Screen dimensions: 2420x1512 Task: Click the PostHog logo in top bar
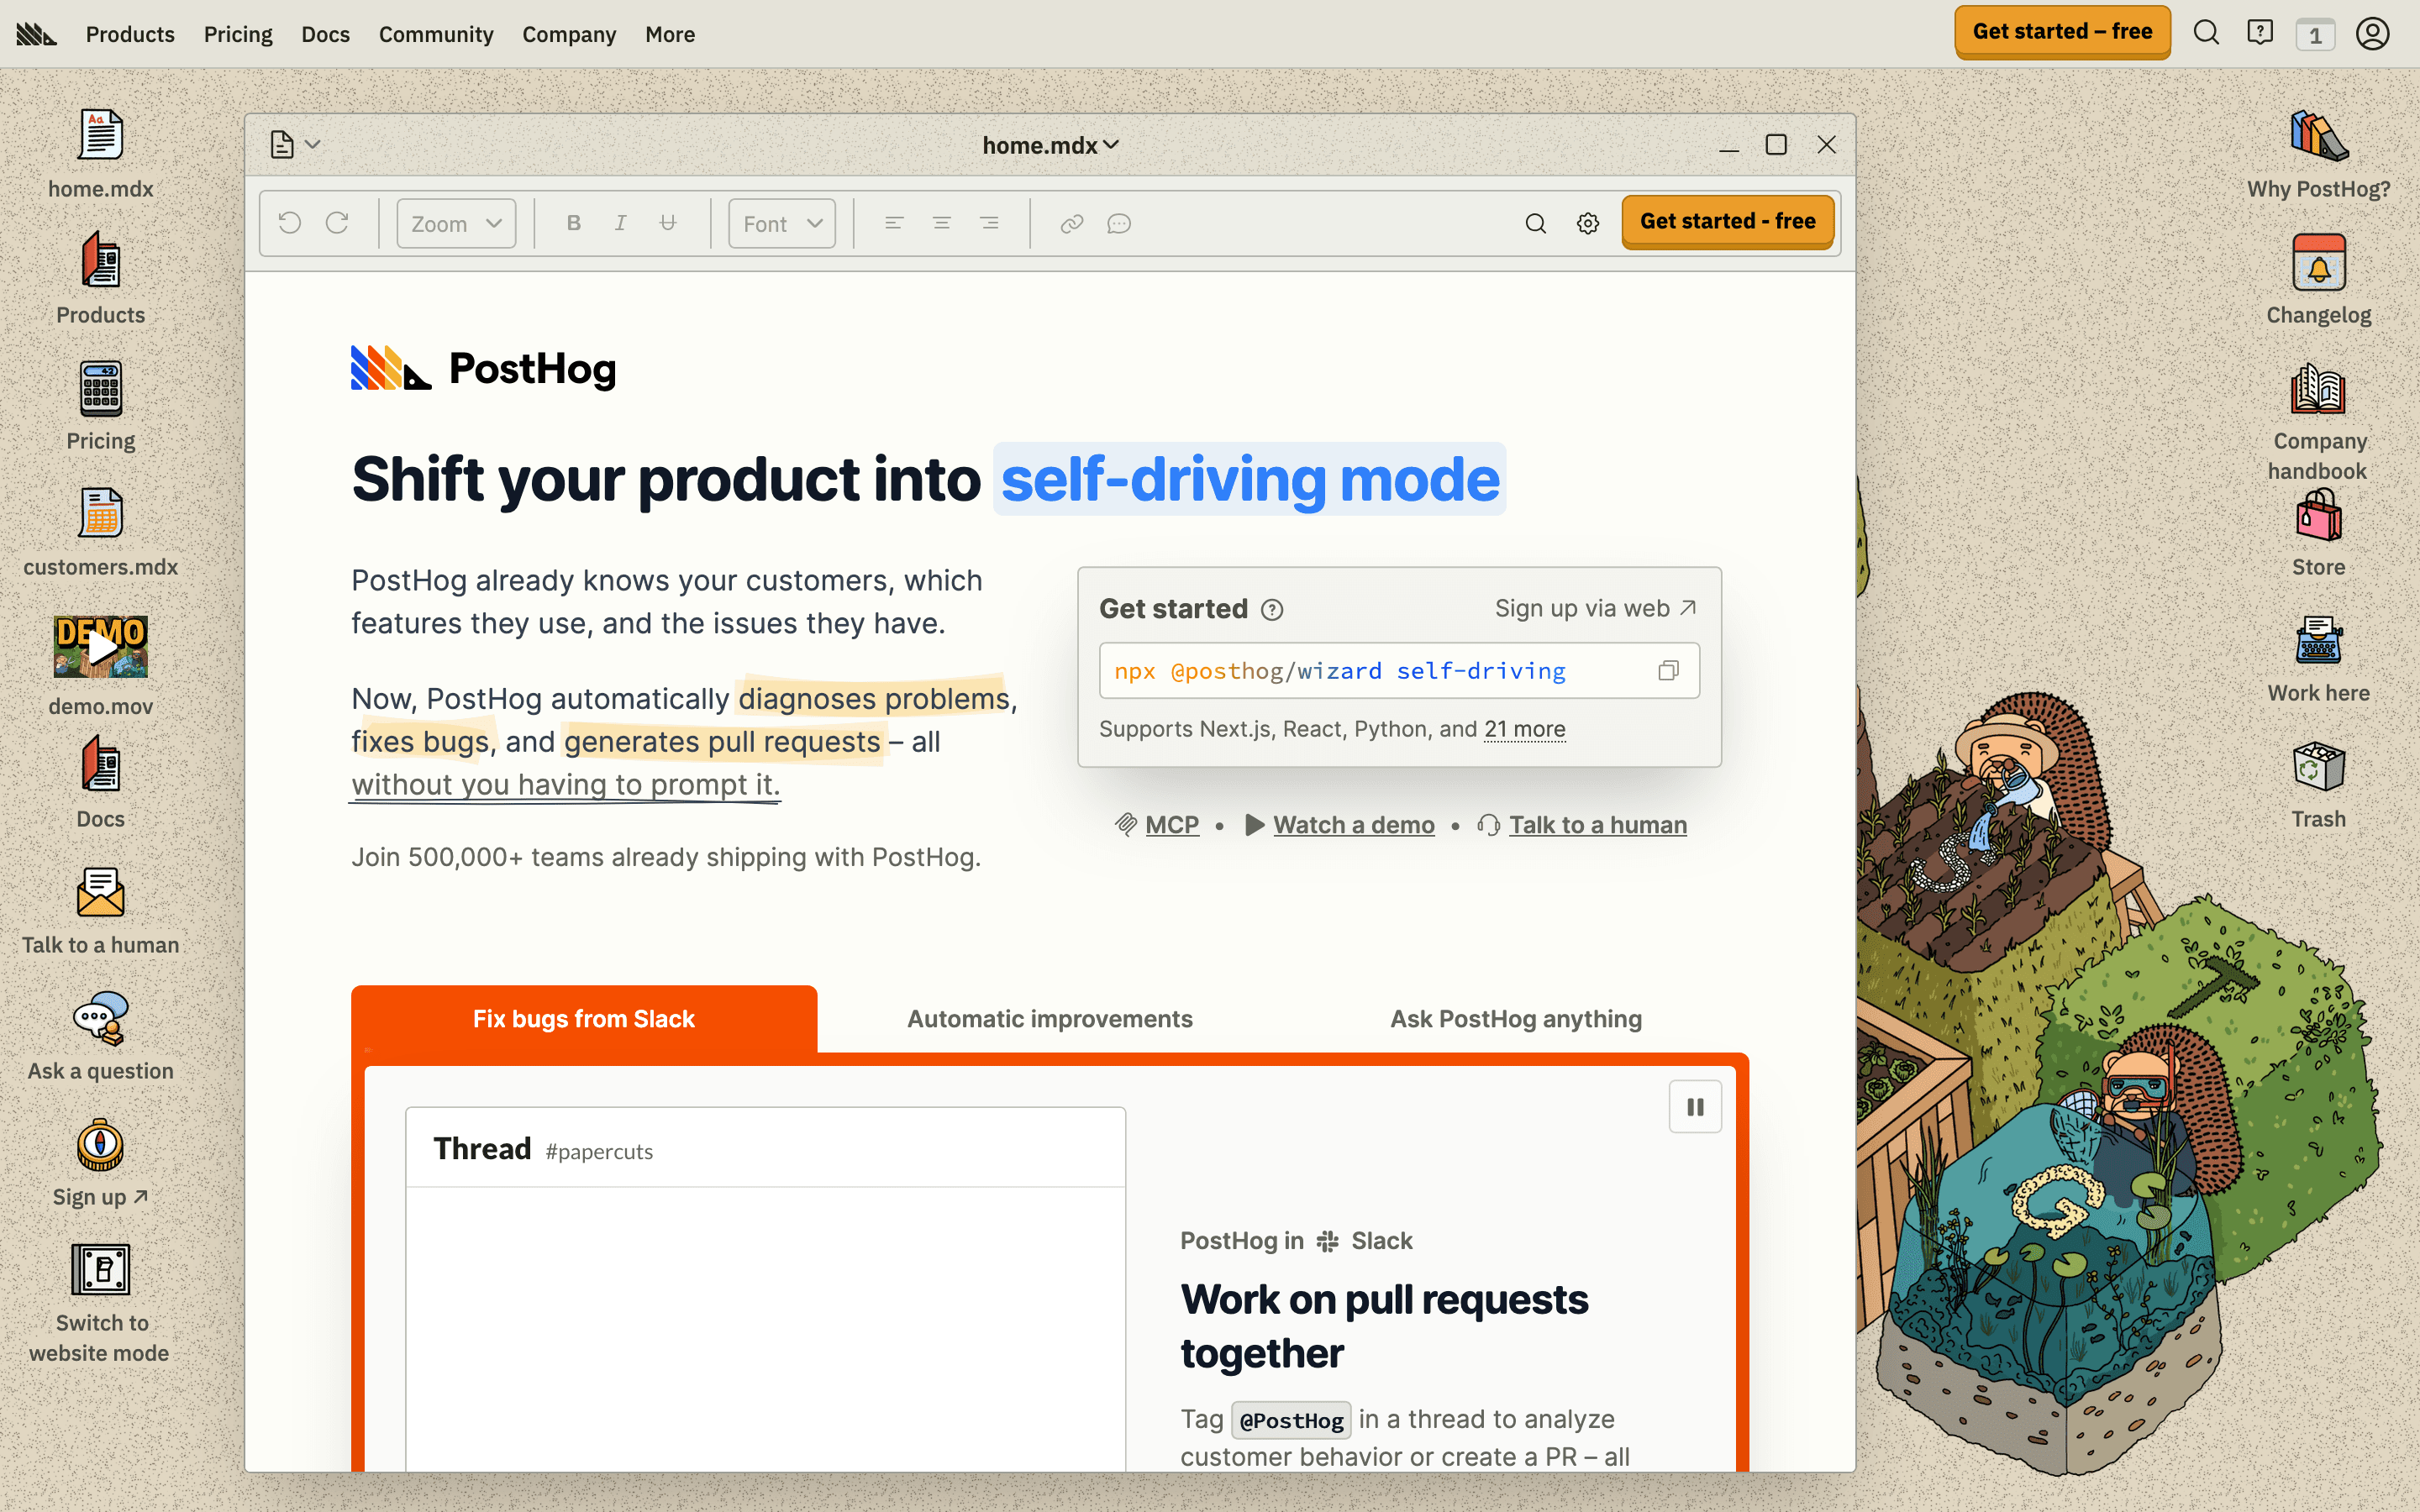point(37,34)
